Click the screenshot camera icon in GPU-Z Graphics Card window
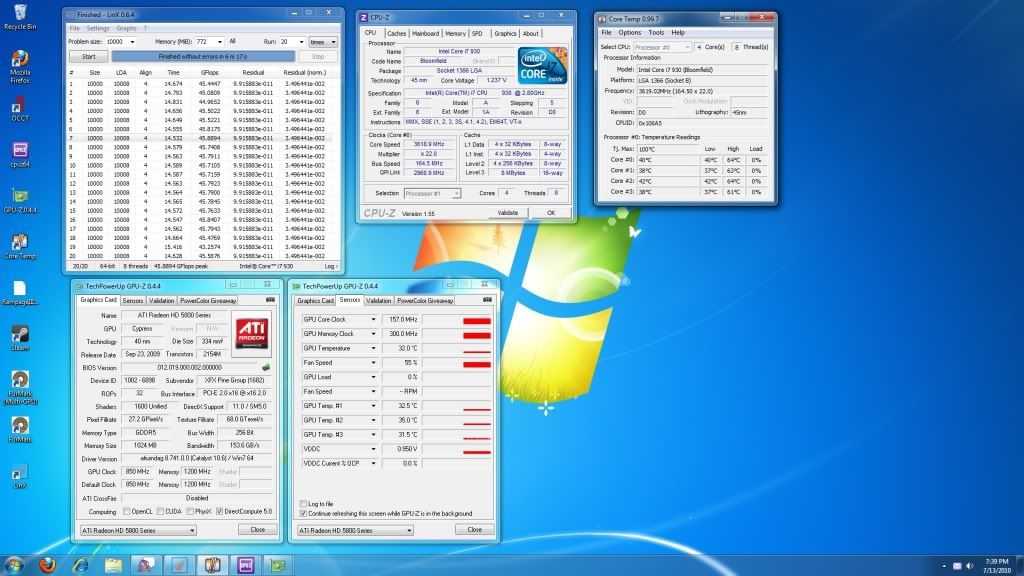The width and height of the screenshot is (1024, 576). (270, 300)
